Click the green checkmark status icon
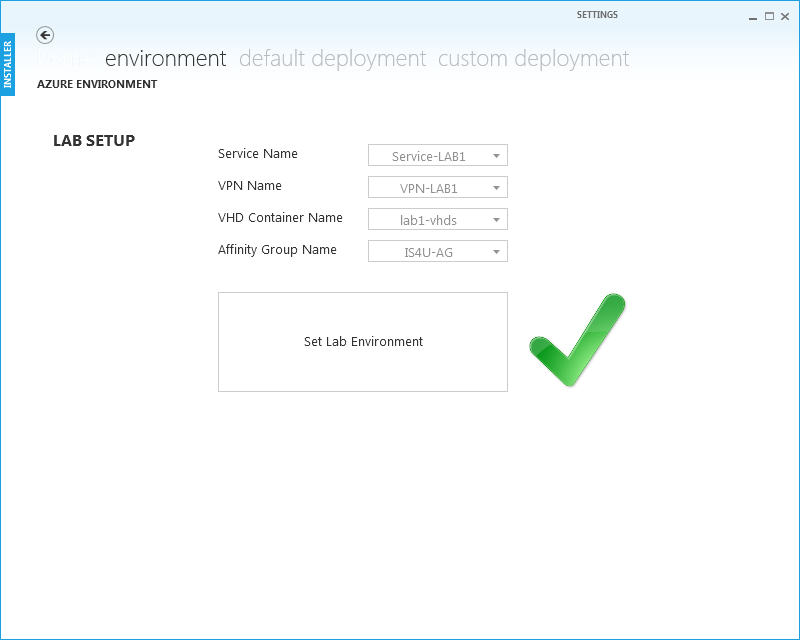This screenshot has height=640, width=800. pyautogui.click(x=577, y=340)
